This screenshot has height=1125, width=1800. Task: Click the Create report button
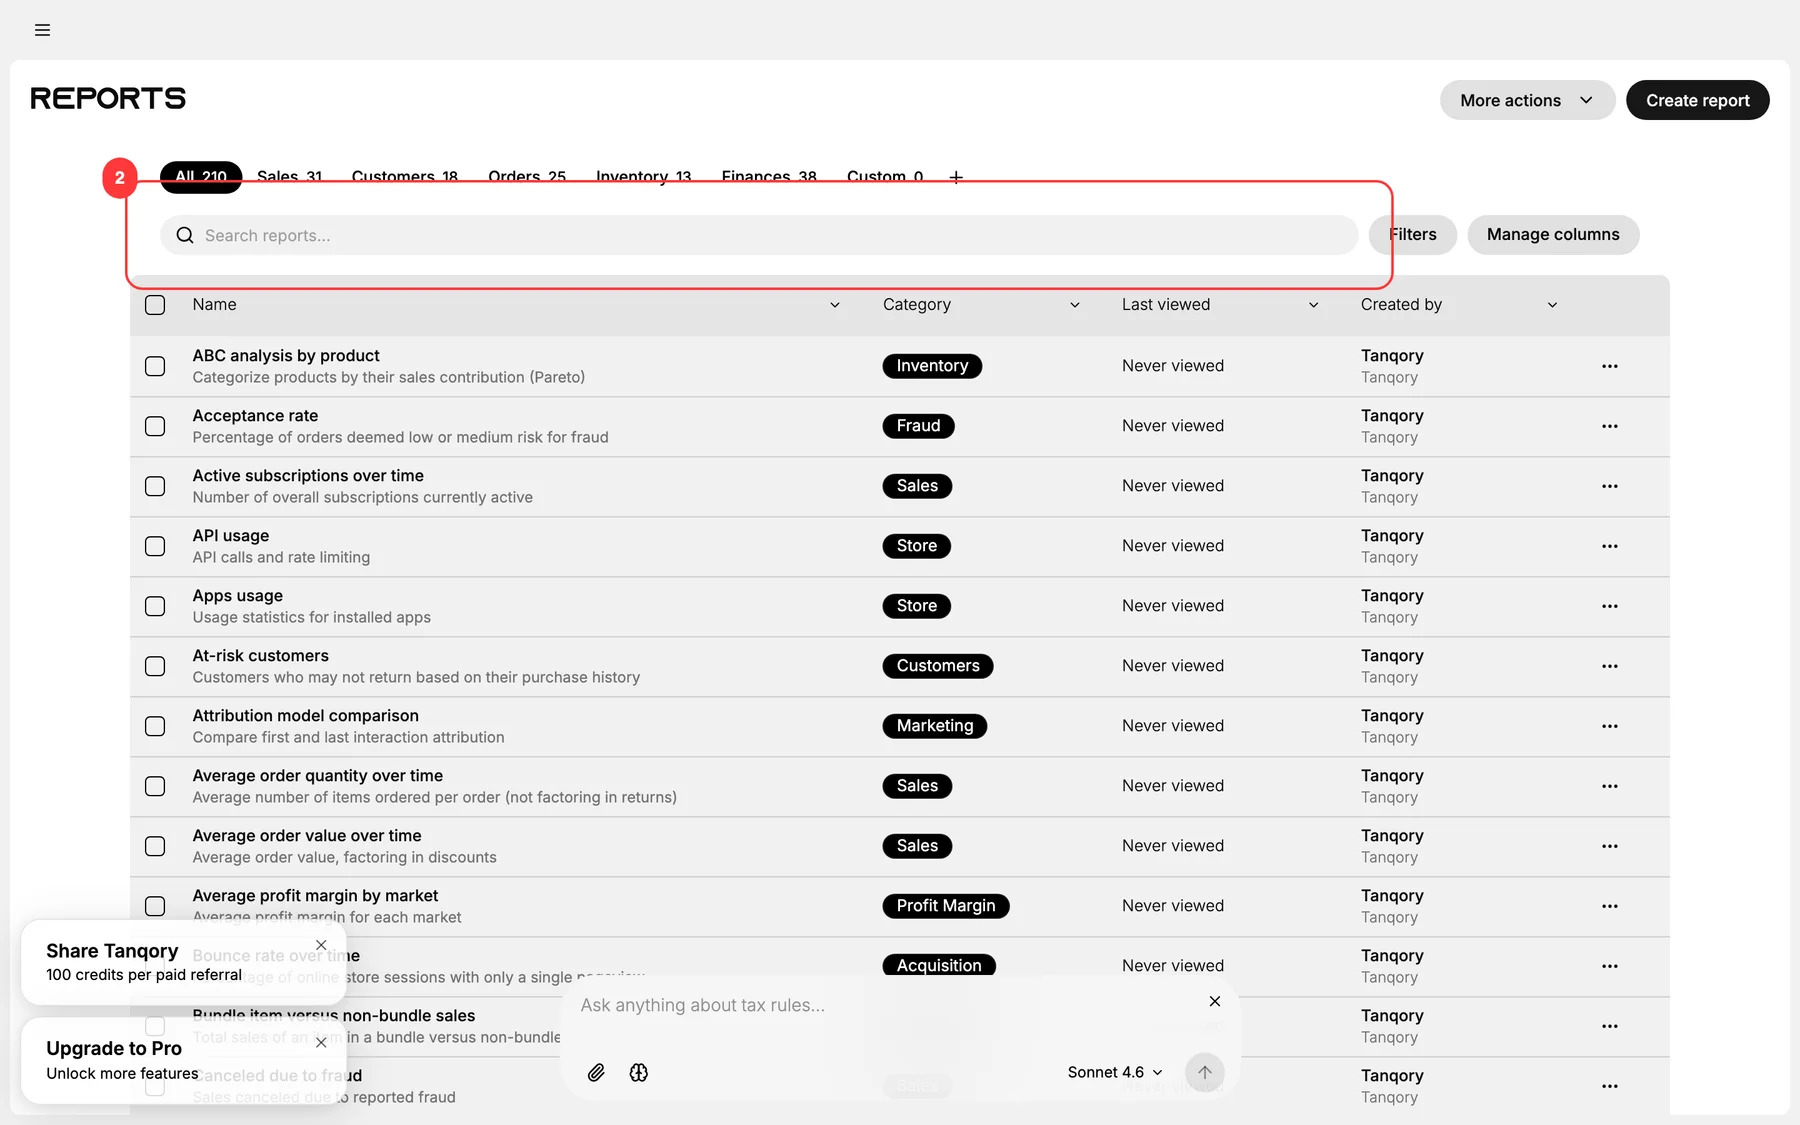point(1698,100)
